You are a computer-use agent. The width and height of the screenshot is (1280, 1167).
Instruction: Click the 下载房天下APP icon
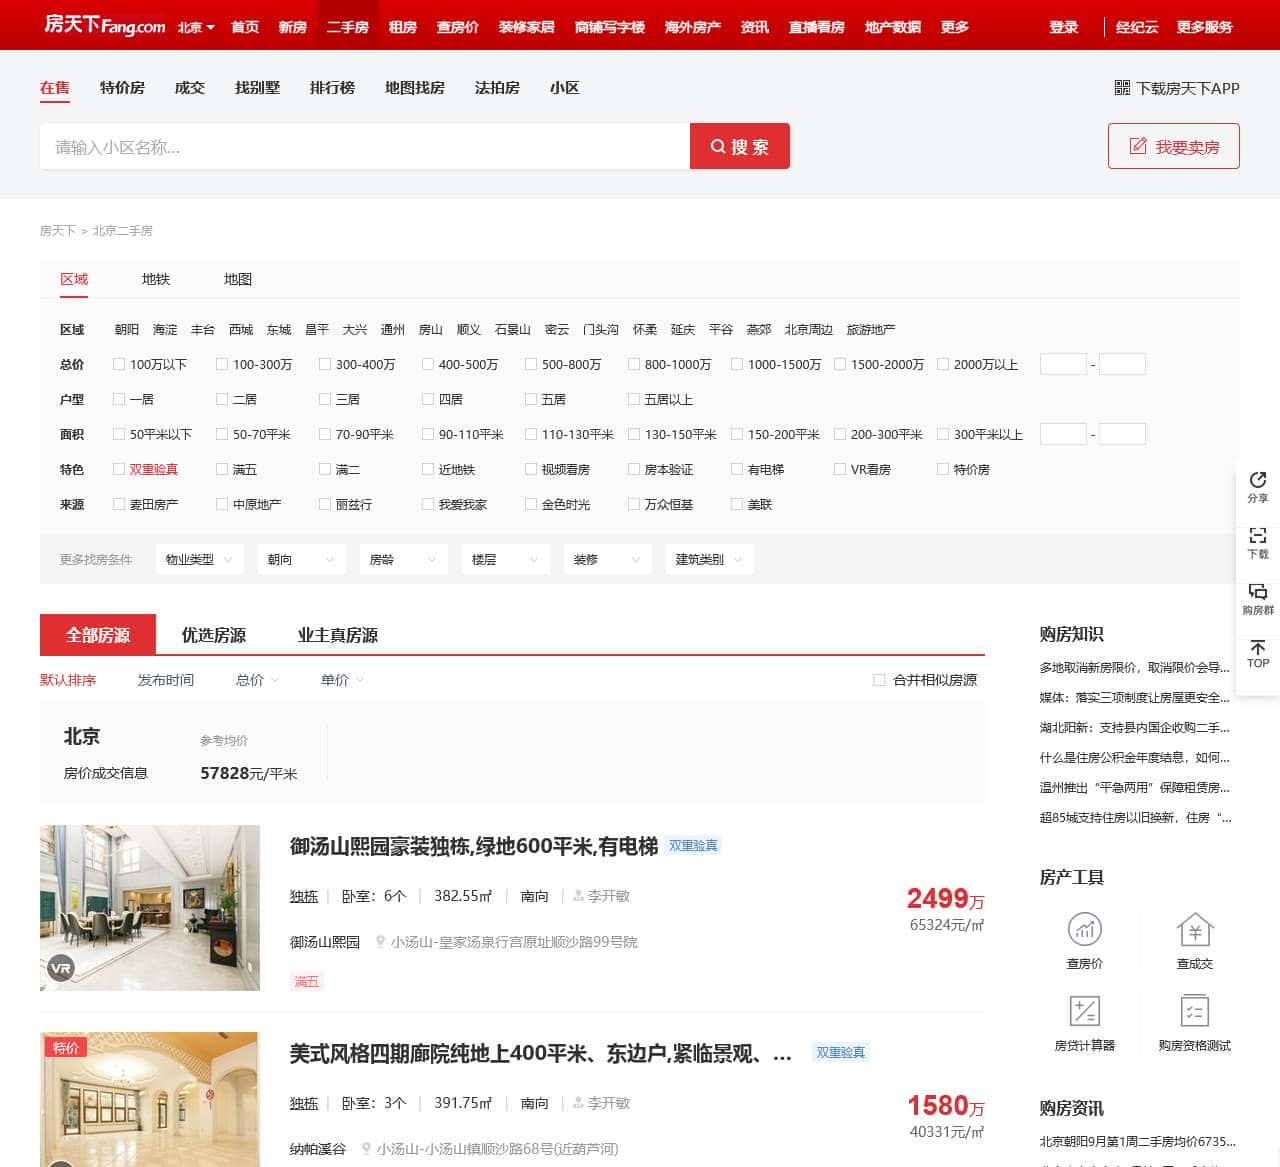pos(1120,89)
